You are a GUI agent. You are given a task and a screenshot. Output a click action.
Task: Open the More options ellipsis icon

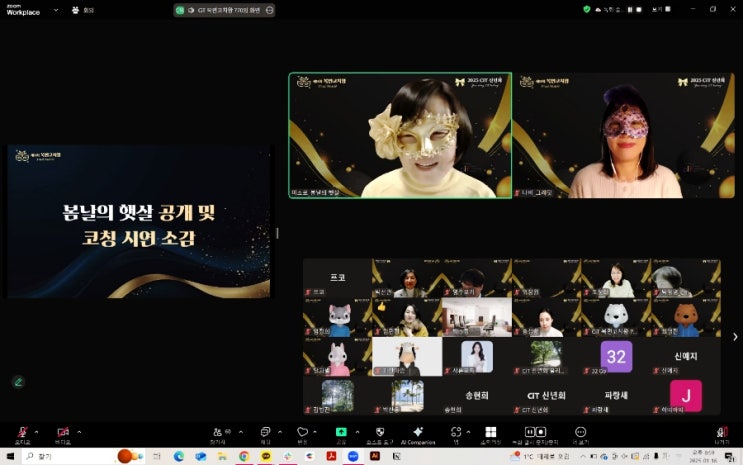tap(580, 432)
